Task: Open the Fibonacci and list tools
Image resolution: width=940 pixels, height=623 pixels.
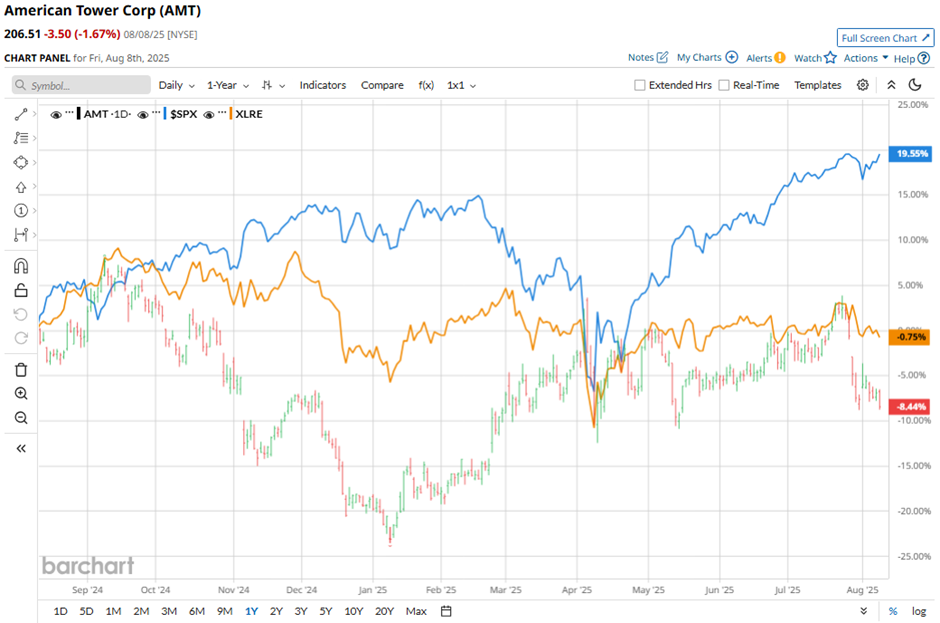Action: [x=21, y=138]
